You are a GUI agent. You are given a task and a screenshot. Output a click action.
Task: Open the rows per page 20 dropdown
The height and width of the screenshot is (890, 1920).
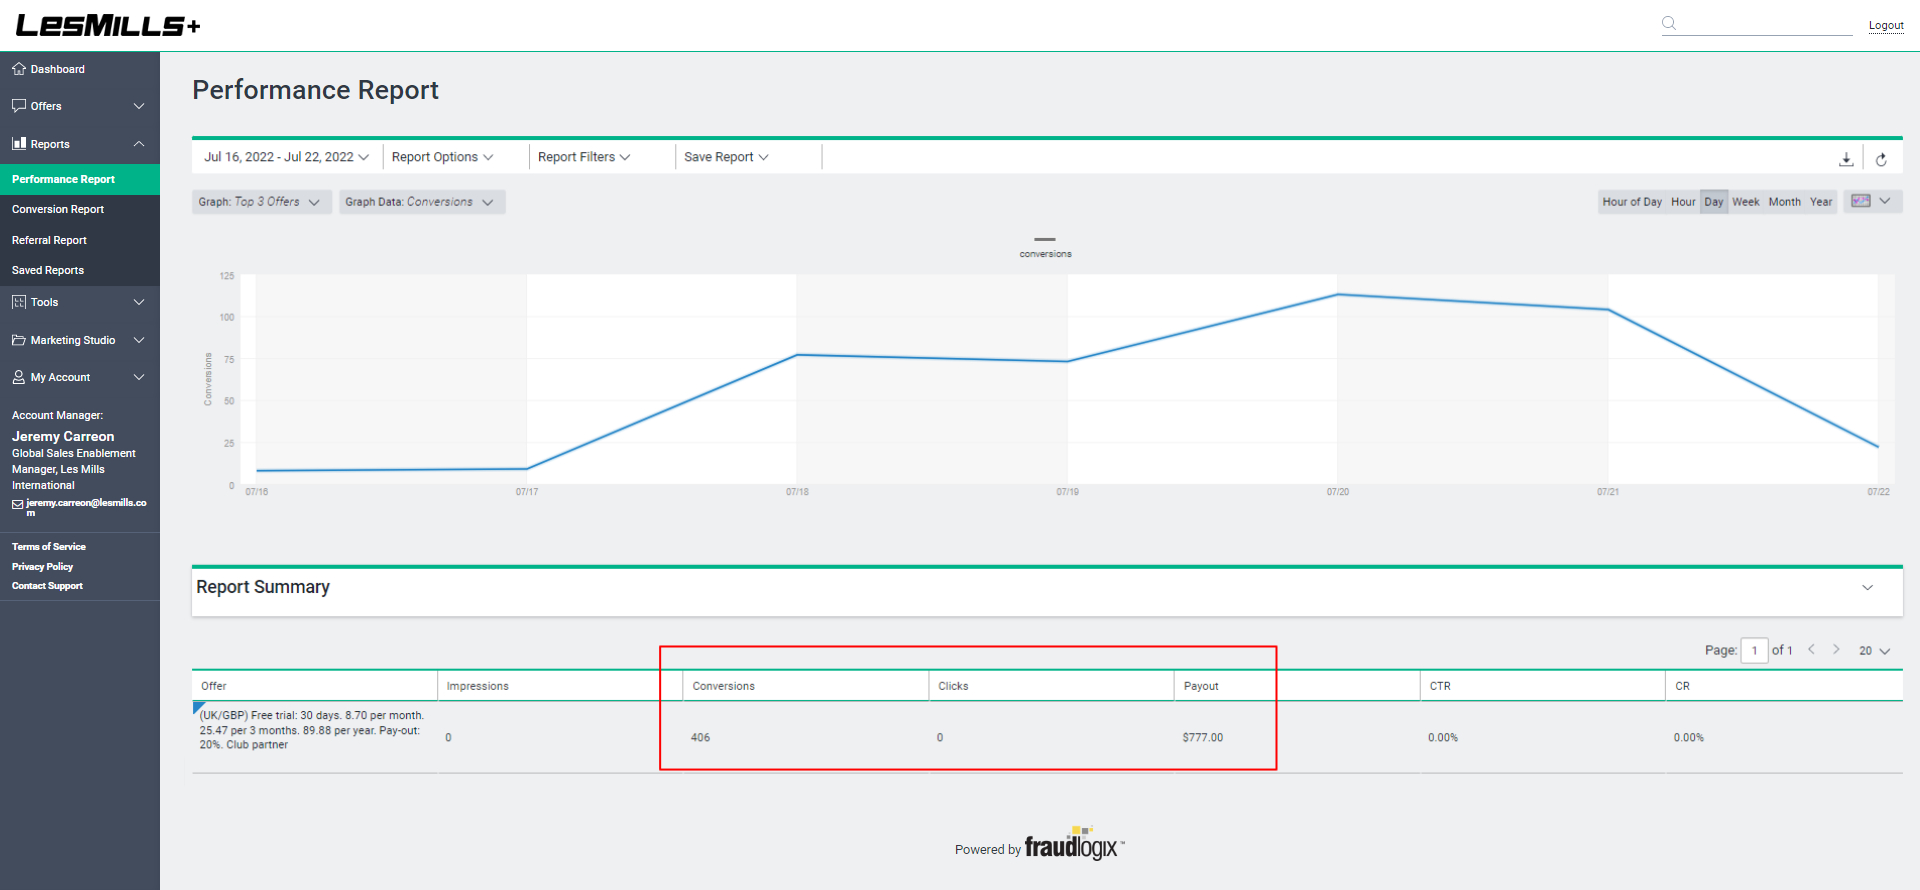[x=1874, y=651]
